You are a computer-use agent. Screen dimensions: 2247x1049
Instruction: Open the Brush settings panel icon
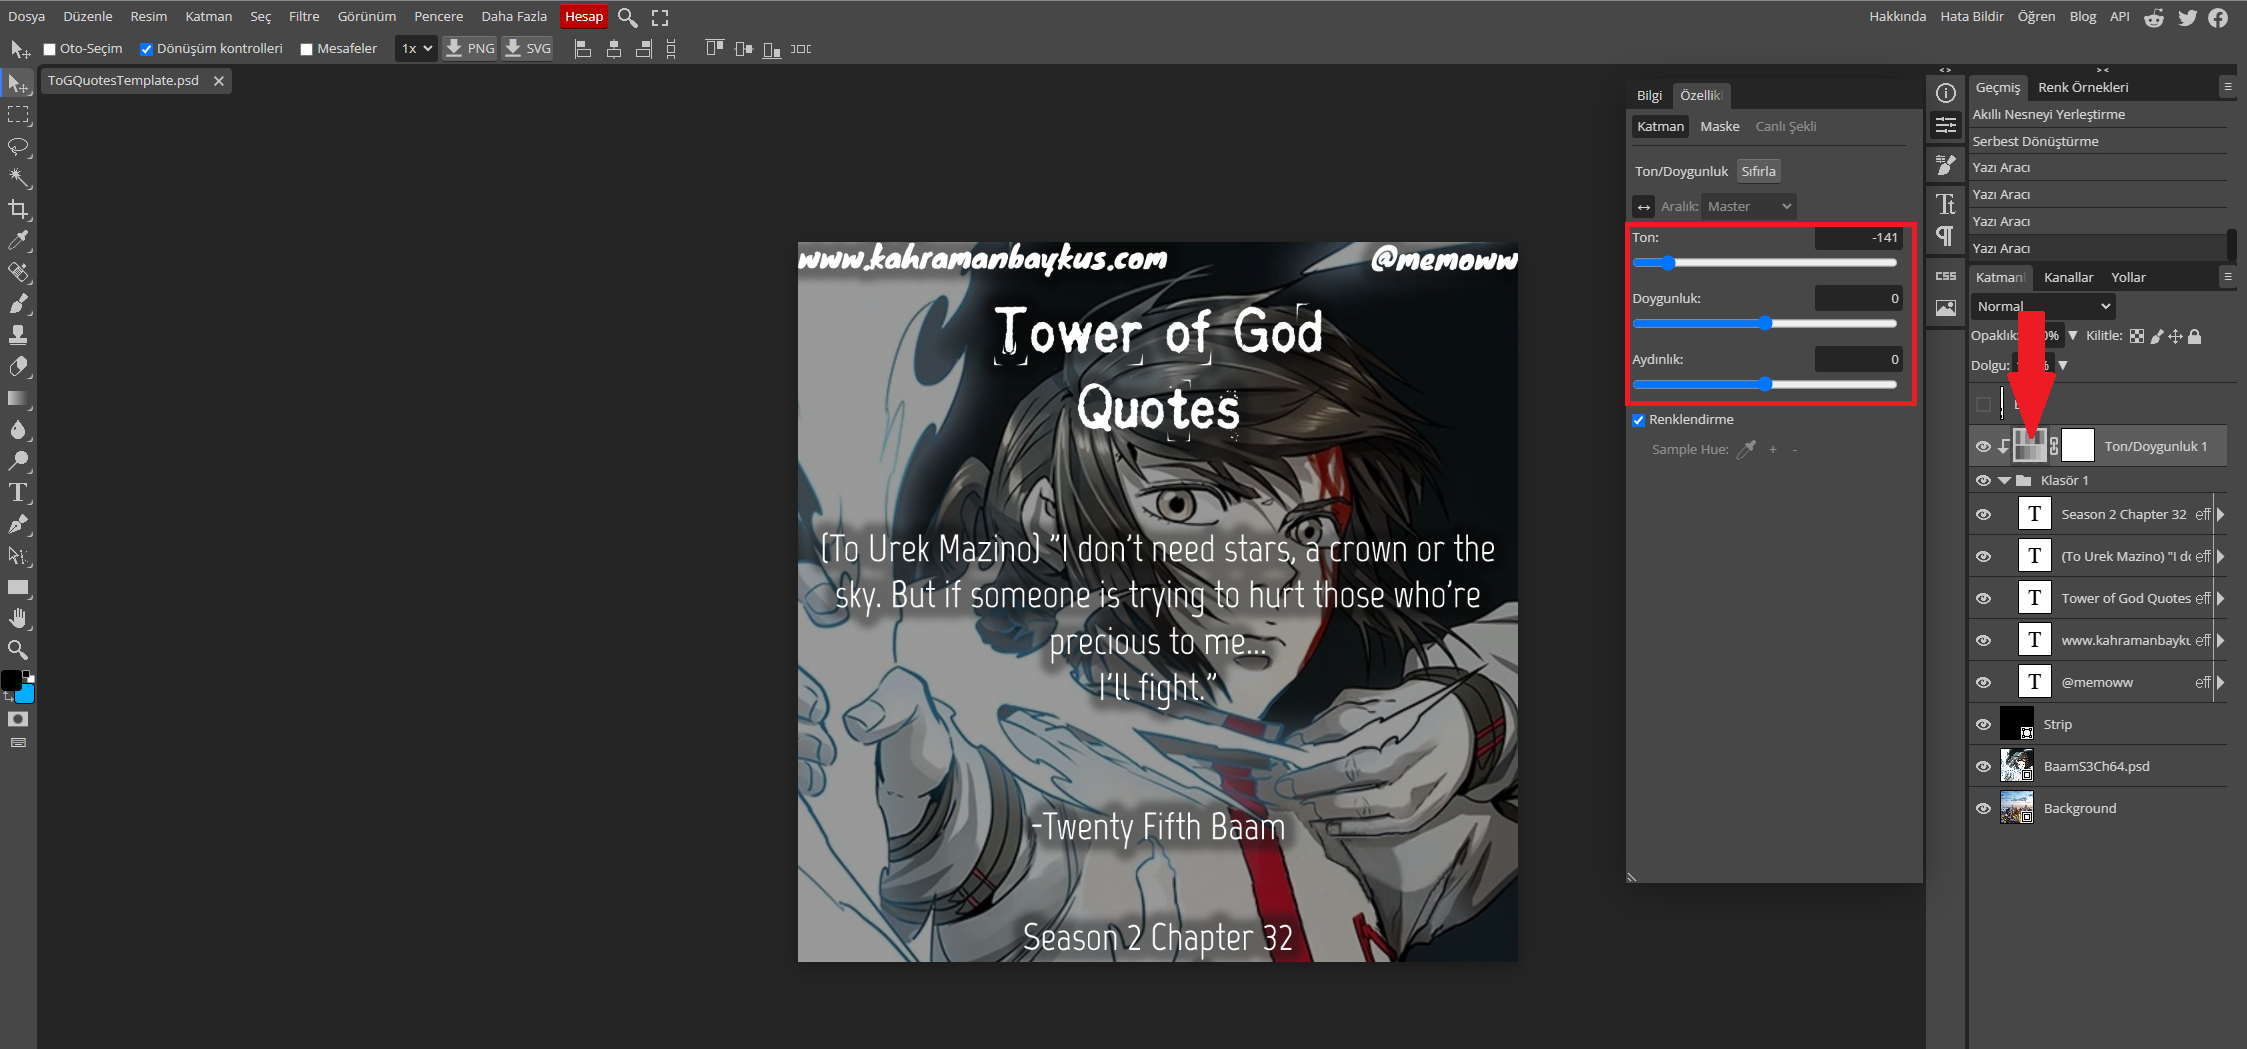pyautogui.click(x=1946, y=164)
